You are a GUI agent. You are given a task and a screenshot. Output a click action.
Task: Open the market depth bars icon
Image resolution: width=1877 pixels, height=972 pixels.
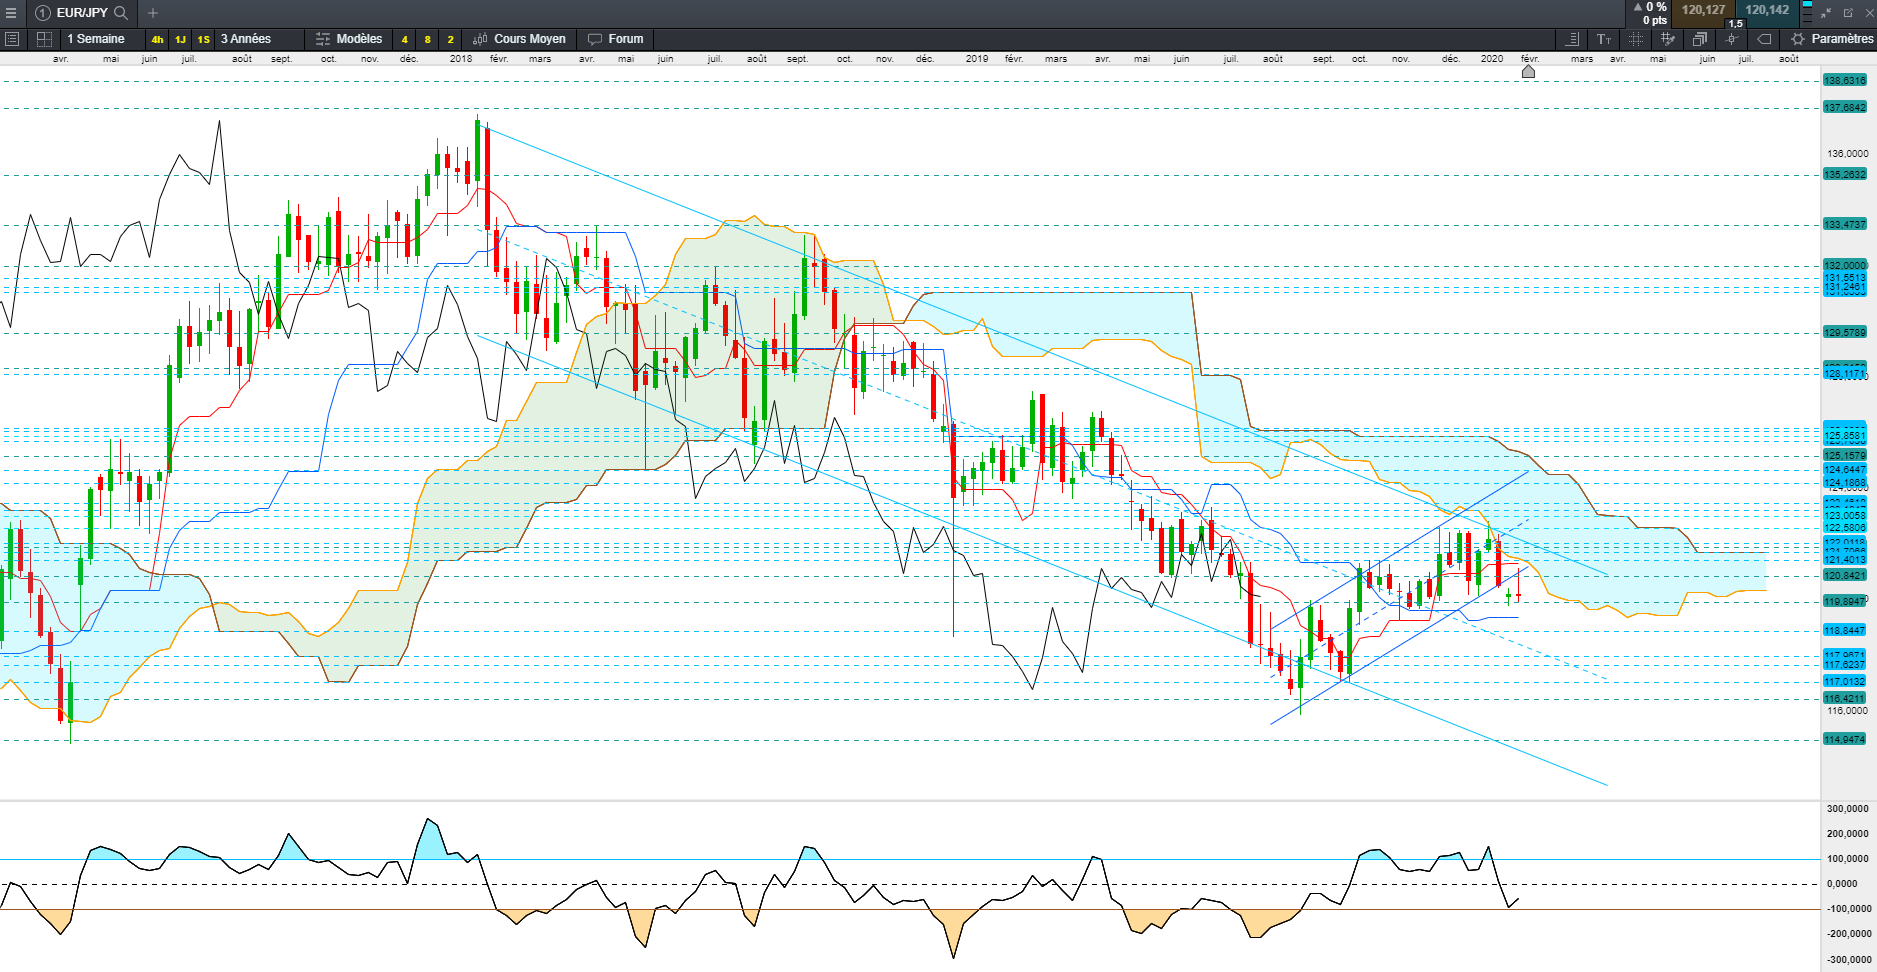(1807, 12)
